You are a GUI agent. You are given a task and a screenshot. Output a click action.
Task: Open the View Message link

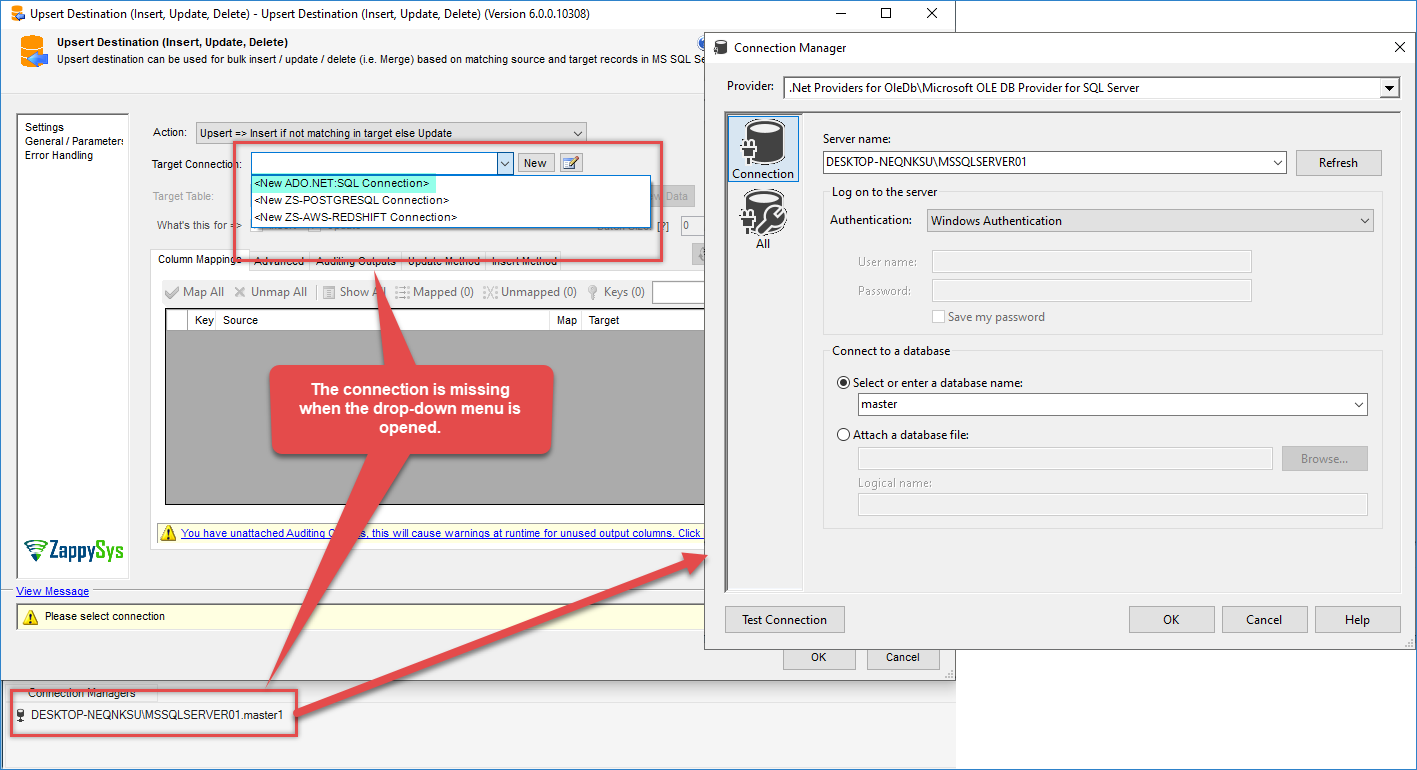[52, 591]
